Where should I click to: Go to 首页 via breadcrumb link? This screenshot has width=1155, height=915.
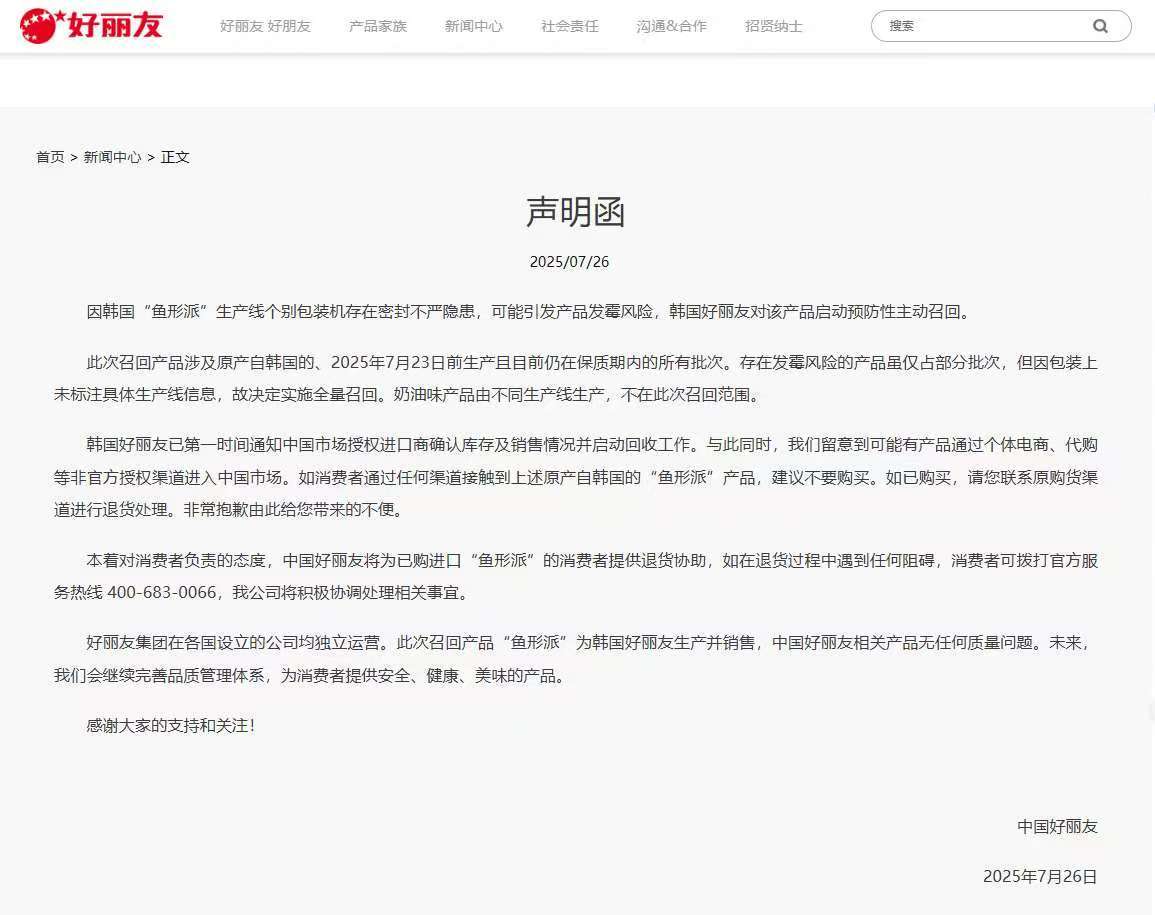[50, 157]
